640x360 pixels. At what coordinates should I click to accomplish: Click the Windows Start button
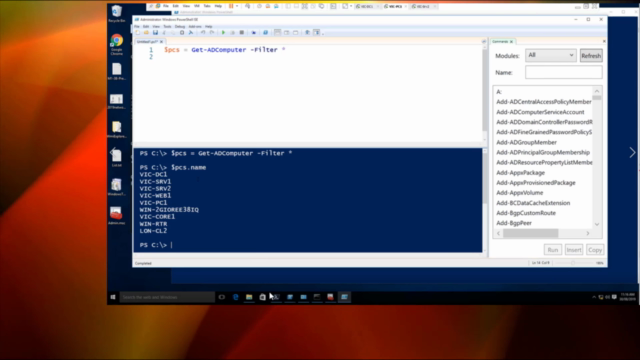point(113,297)
